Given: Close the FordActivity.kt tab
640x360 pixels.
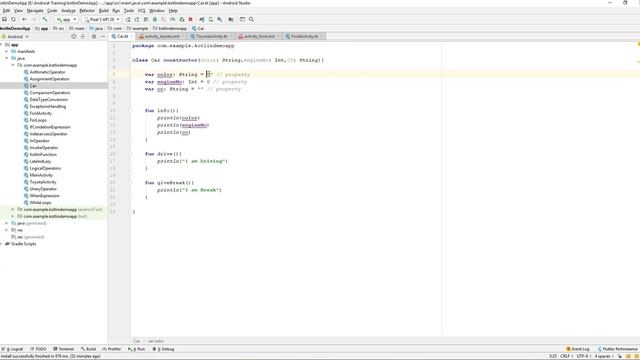Looking at the screenshot, I should tap(322, 36).
